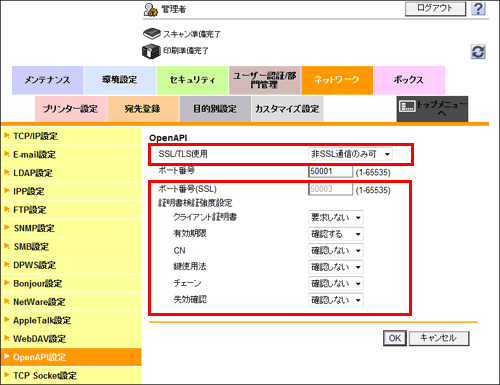The height and width of the screenshot is (385, 500).
Task: Open the 環境設定 tab
Action: (x=120, y=80)
